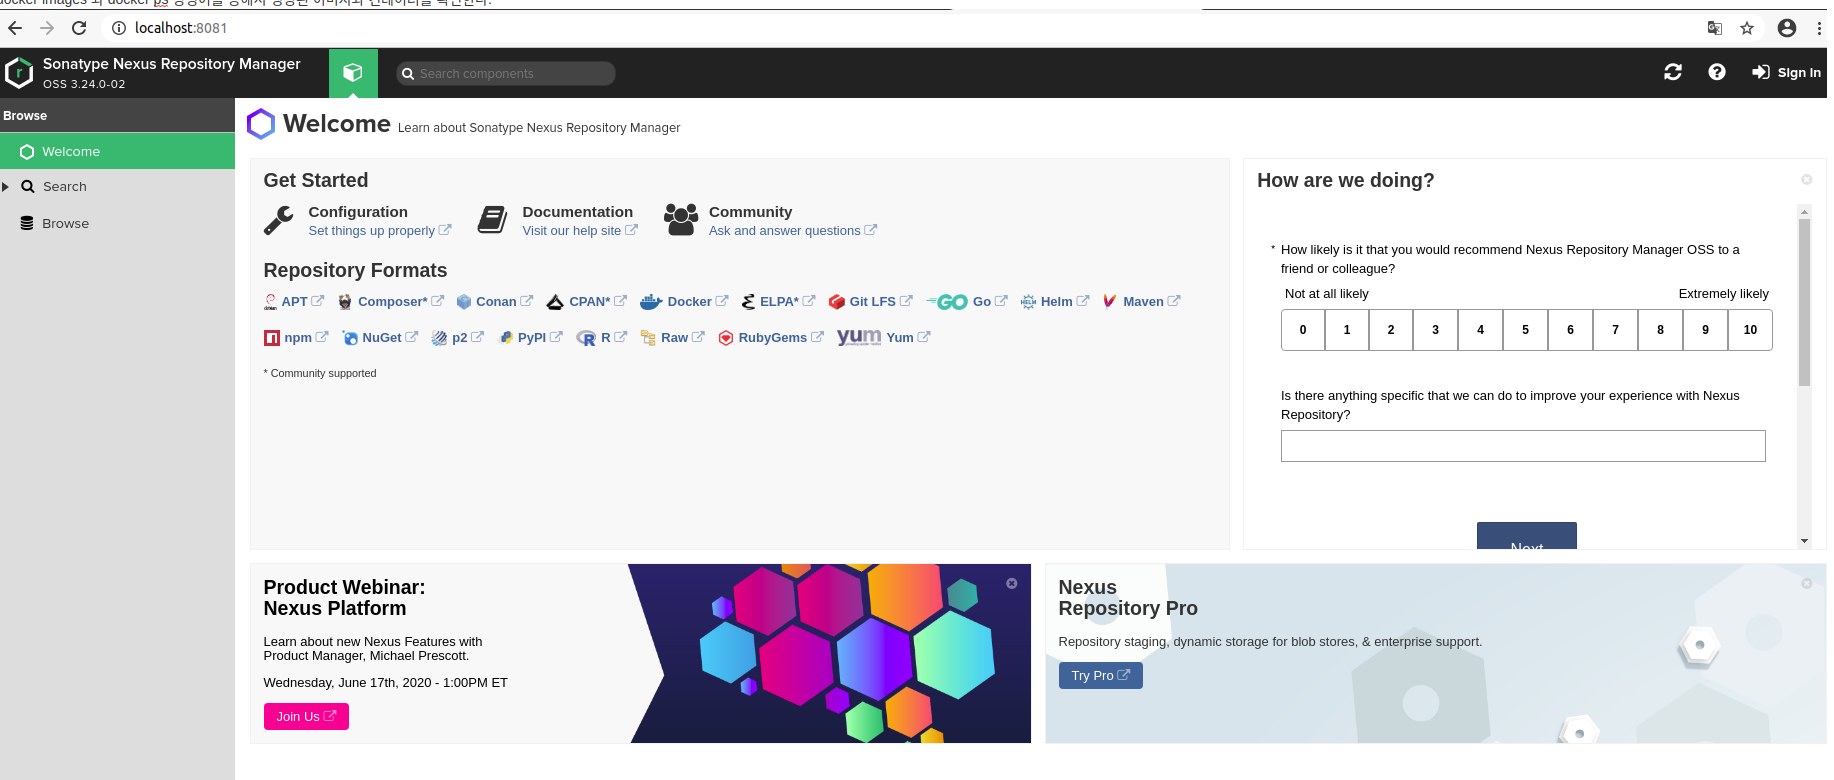The image size is (1834, 780).
Task: Focus the Search components field
Action: 506,73
